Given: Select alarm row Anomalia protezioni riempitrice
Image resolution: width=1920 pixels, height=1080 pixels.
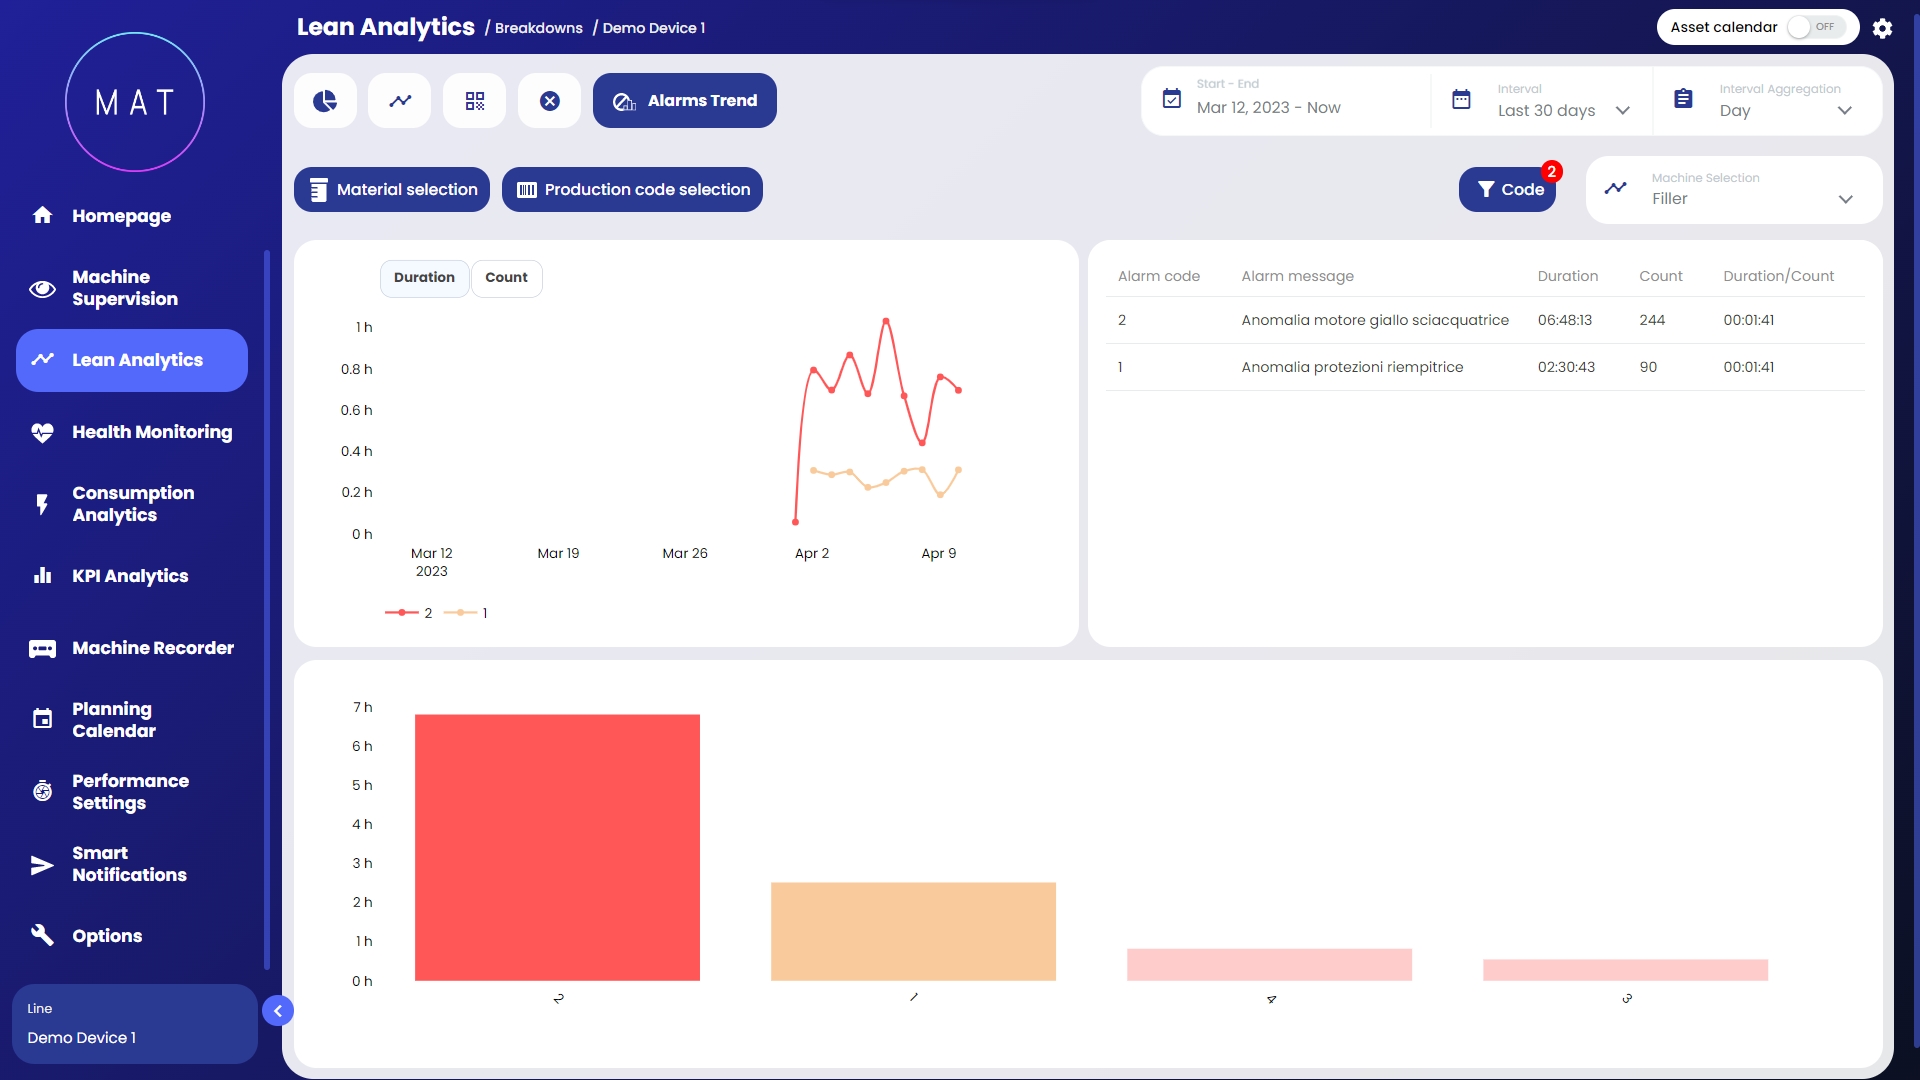Looking at the screenshot, I should pos(1352,367).
